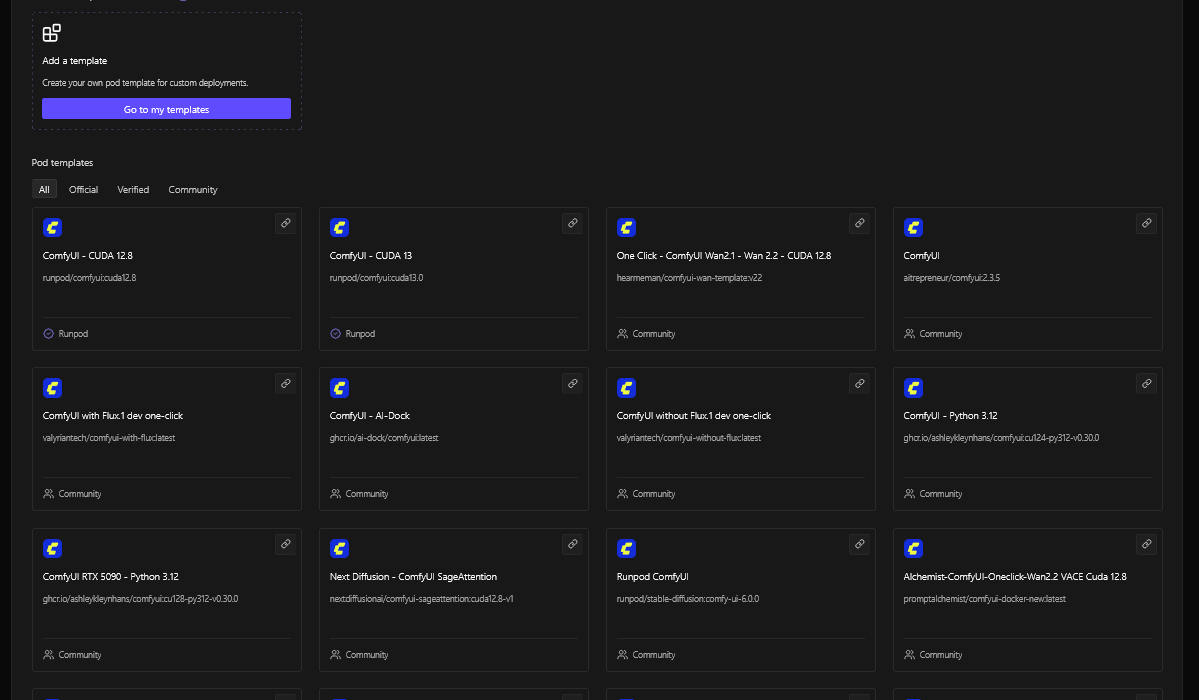This screenshot has height=700, width=1199.
Task: Select the All templates tab
Action: tap(44, 189)
